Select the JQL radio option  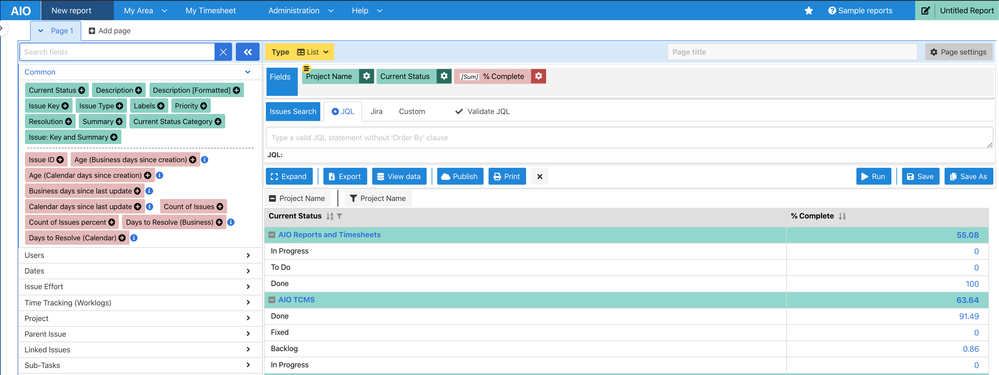tap(336, 111)
